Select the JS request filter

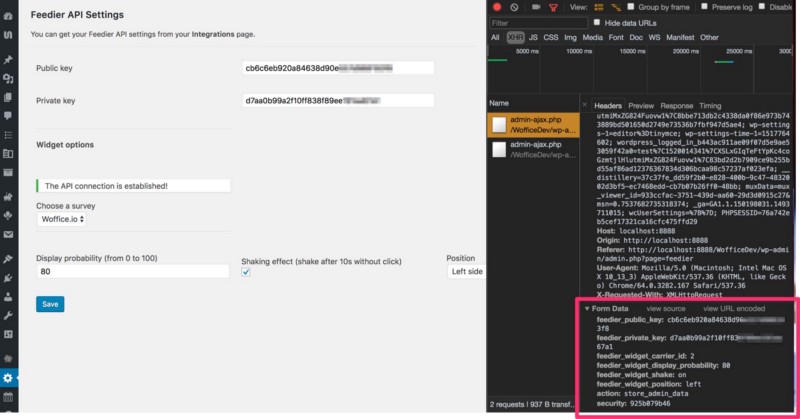click(x=533, y=37)
